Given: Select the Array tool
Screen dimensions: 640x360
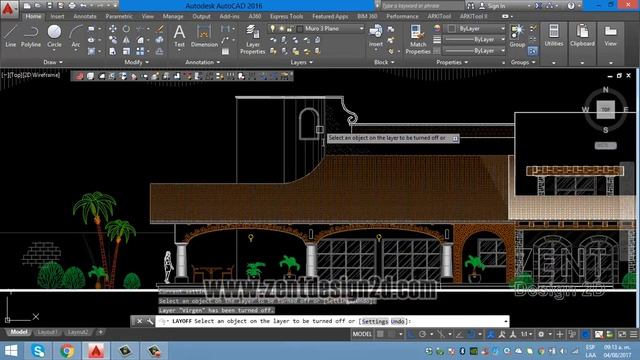Looking at the screenshot, I should (x=140, y=51).
